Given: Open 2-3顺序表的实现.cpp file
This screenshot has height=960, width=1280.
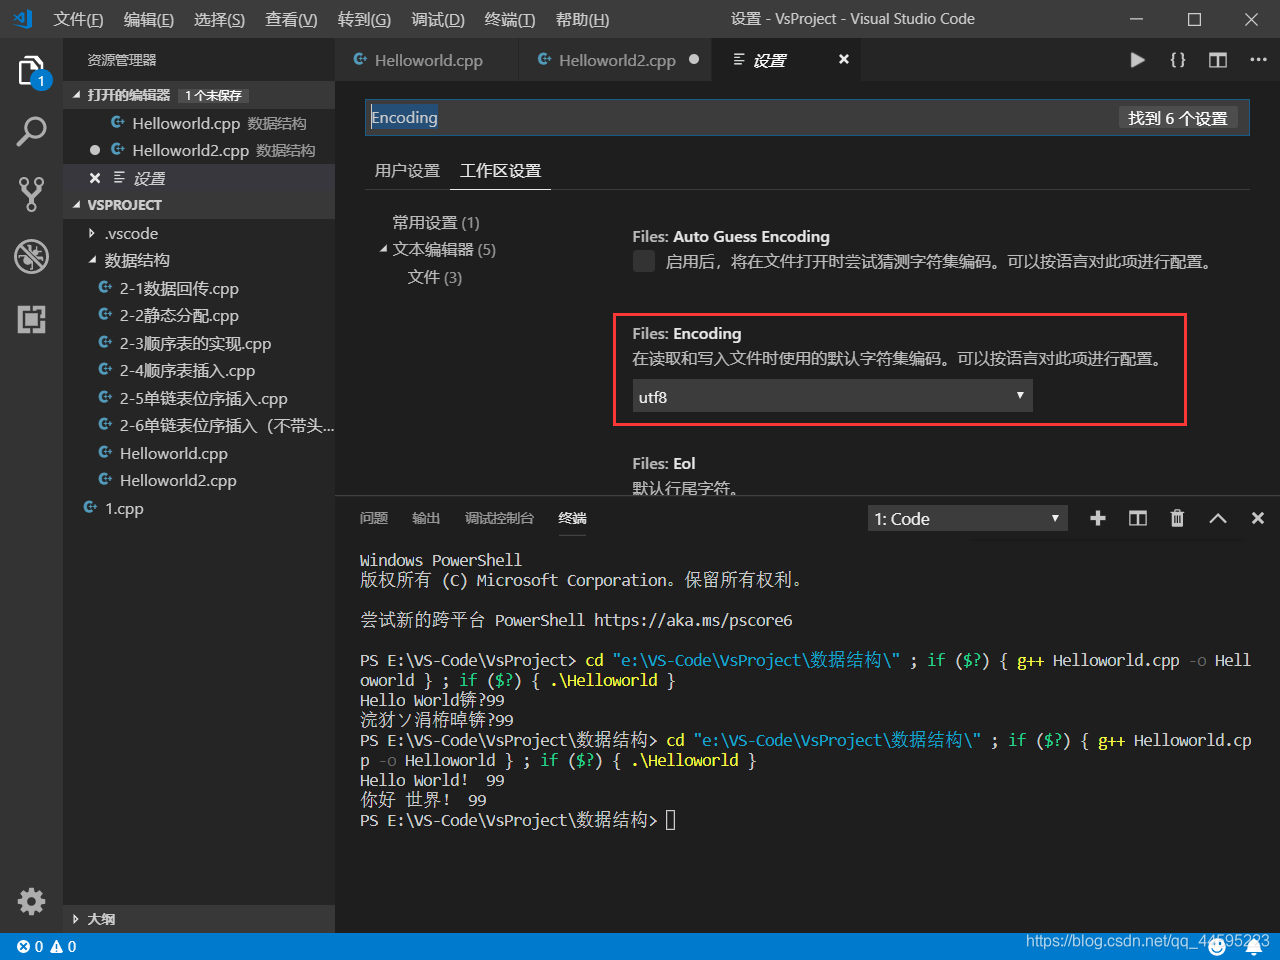Looking at the screenshot, I should tap(195, 343).
